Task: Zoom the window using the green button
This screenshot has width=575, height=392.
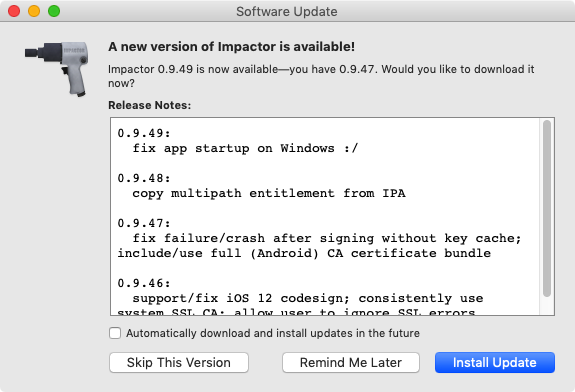Action: 54,11
